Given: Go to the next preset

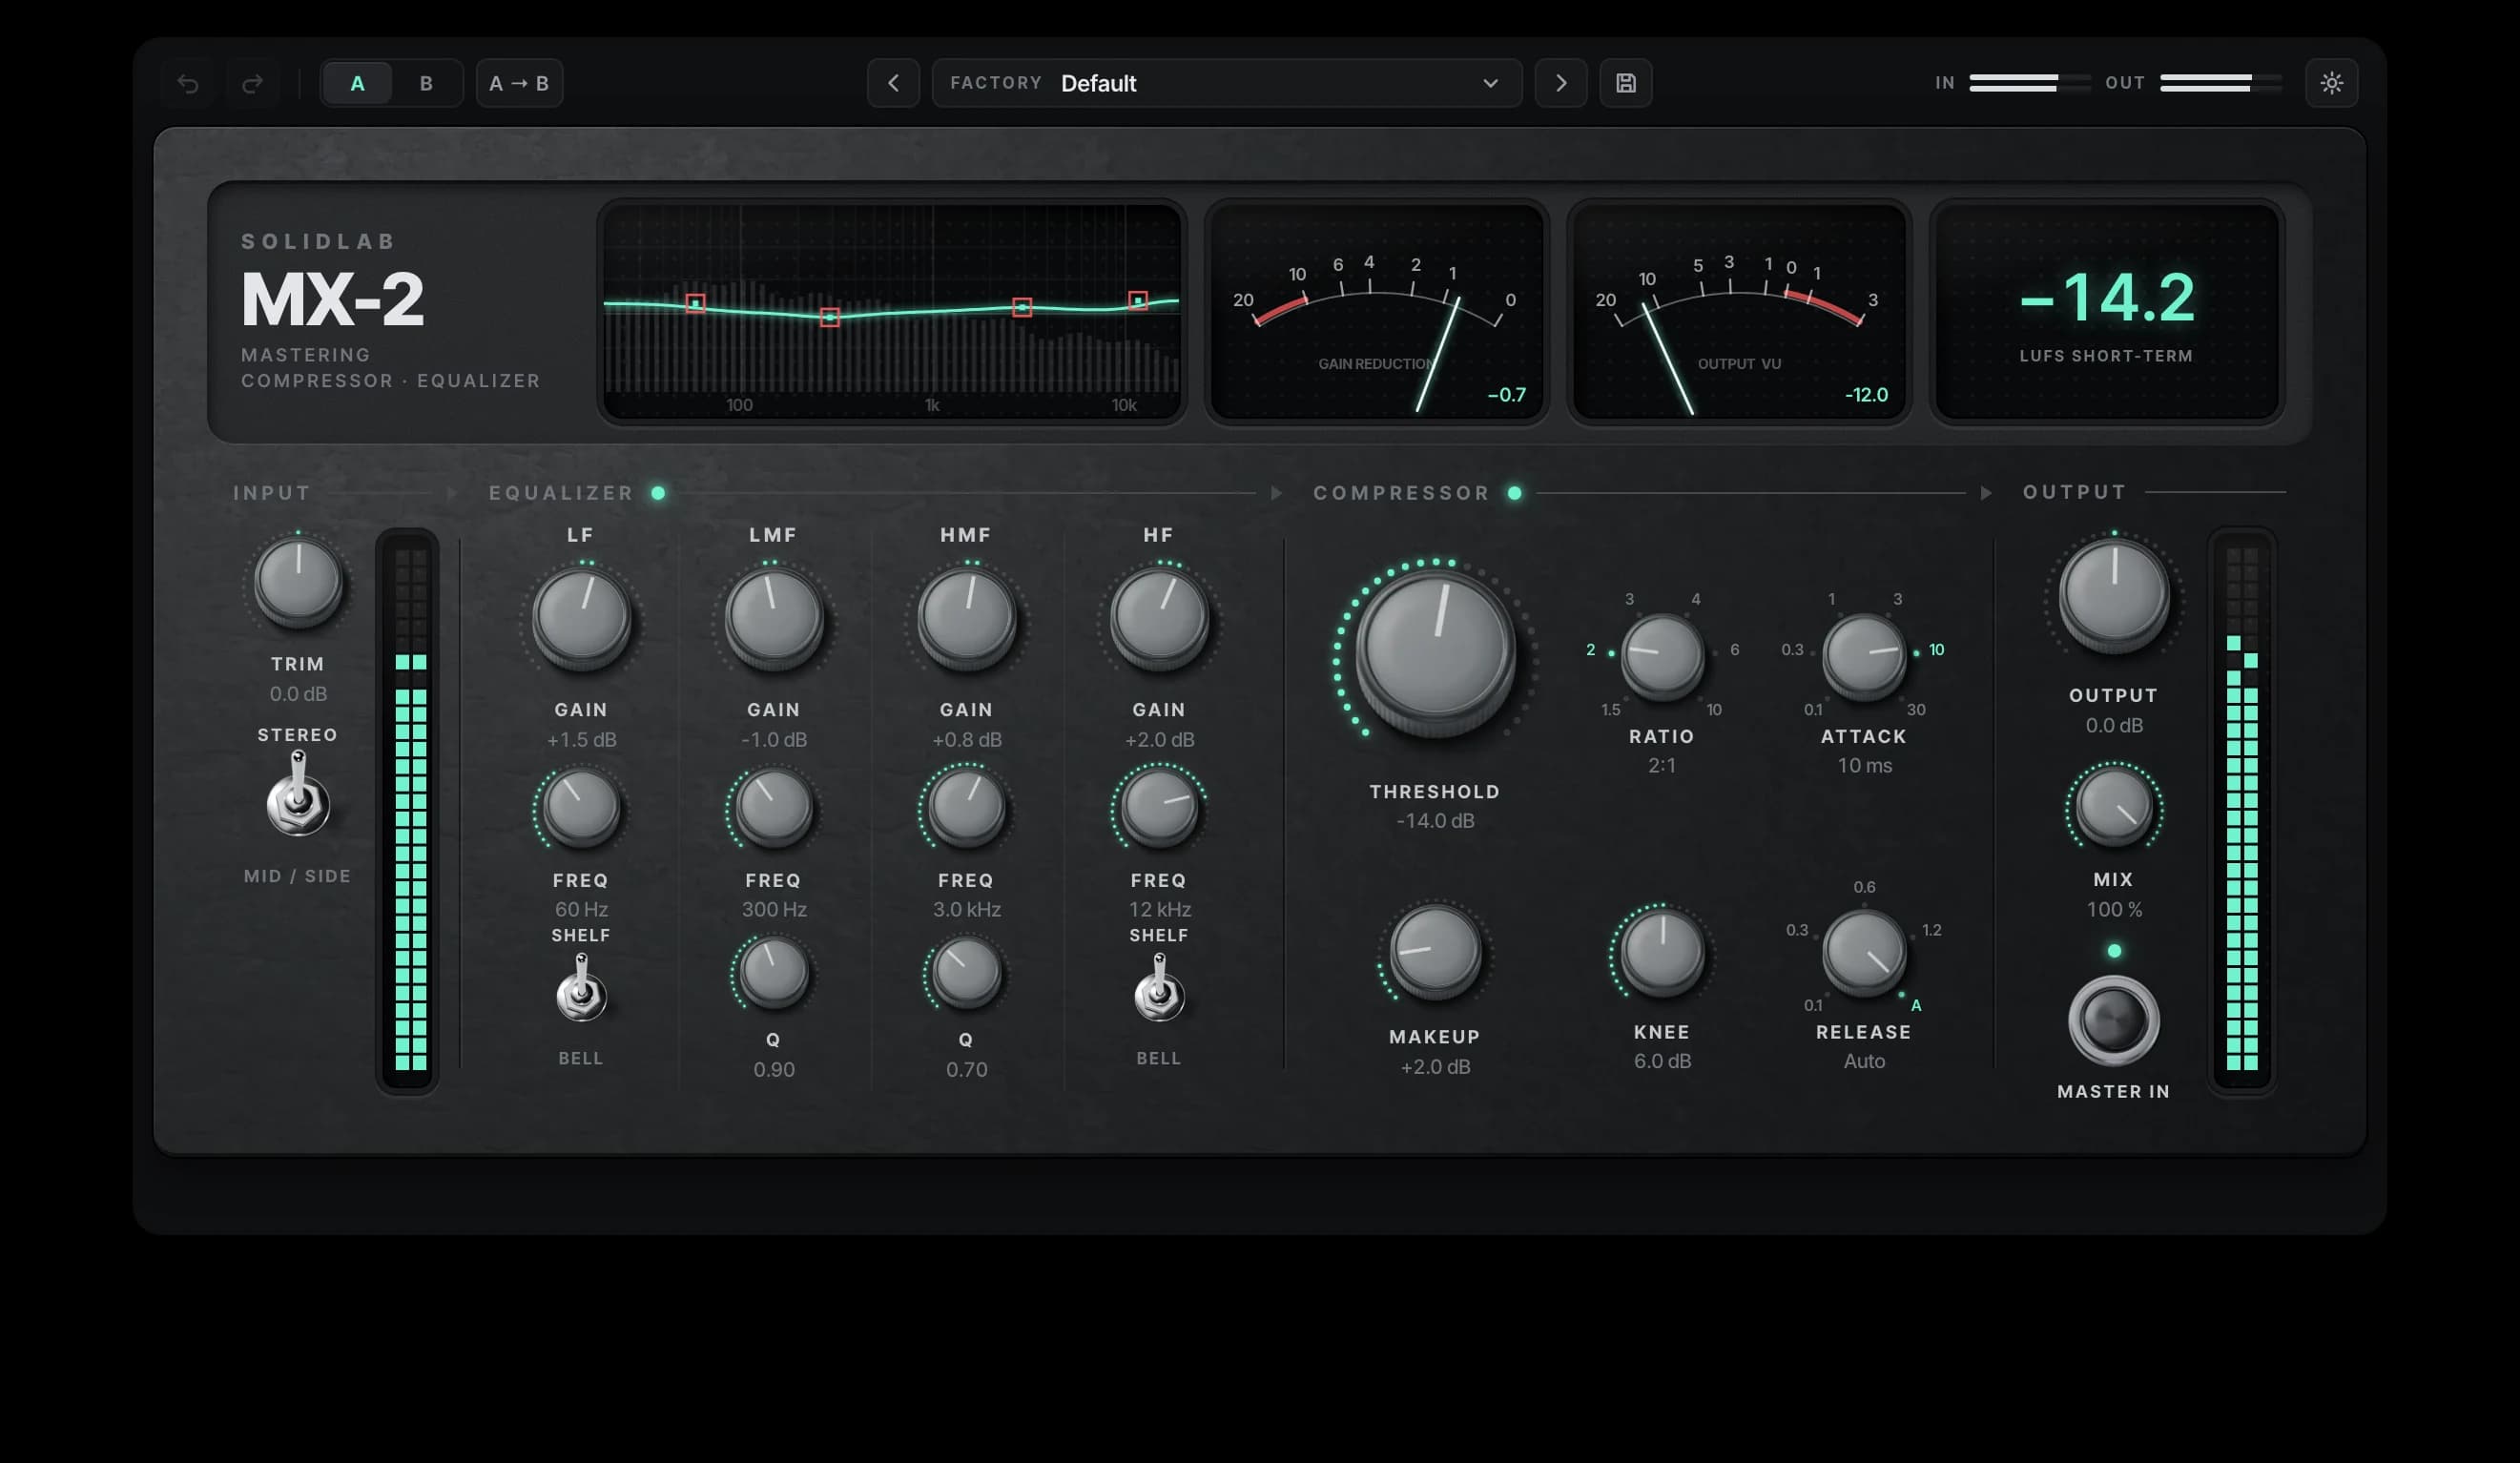Looking at the screenshot, I should pyautogui.click(x=1561, y=83).
